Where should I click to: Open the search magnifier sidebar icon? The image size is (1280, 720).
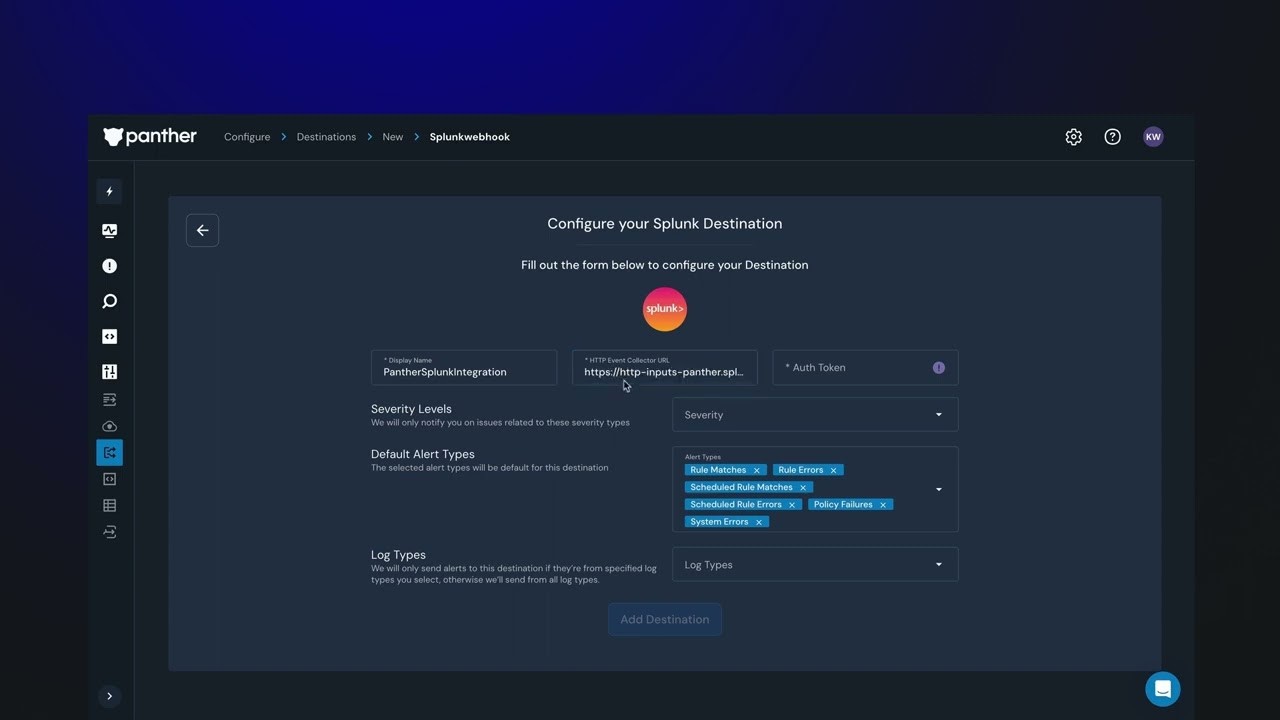pyautogui.click(x=110, y=301)
